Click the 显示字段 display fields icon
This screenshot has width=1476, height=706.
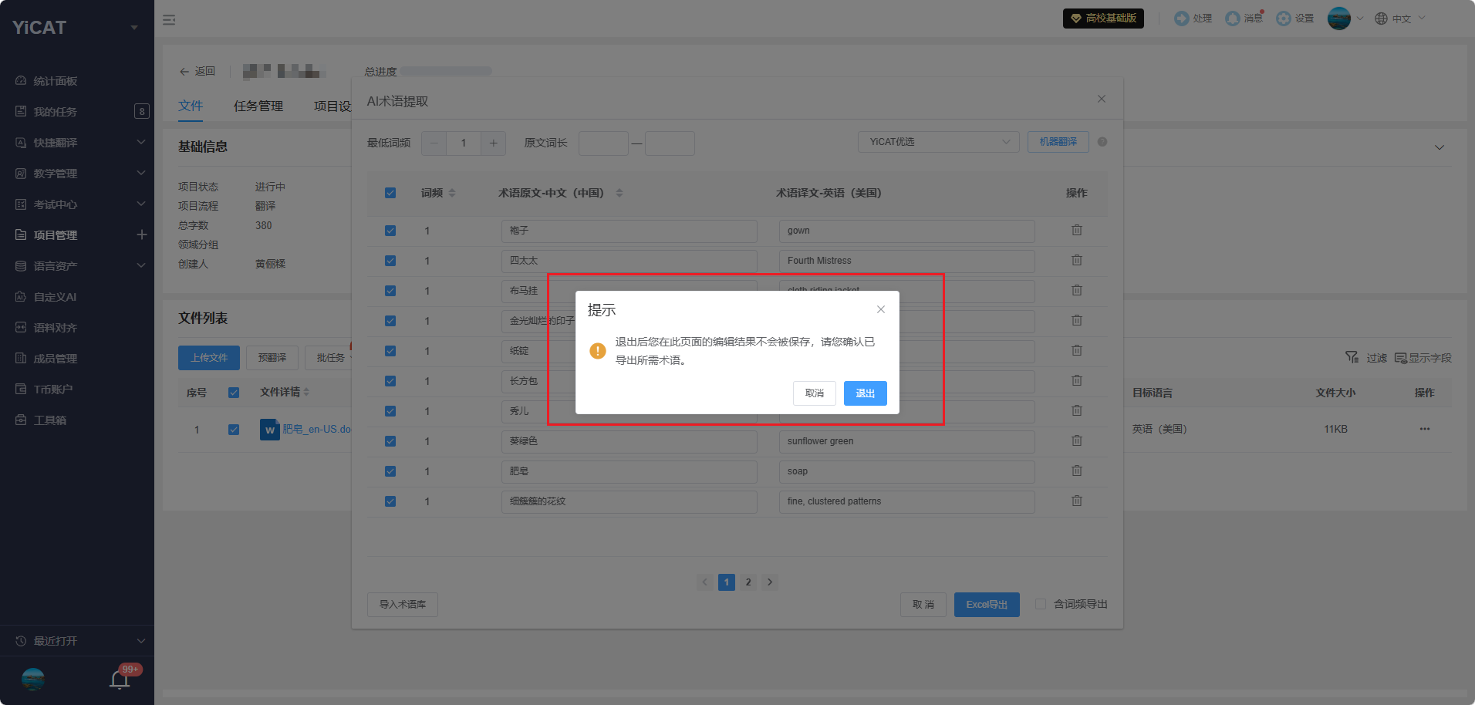point(1401,357)
